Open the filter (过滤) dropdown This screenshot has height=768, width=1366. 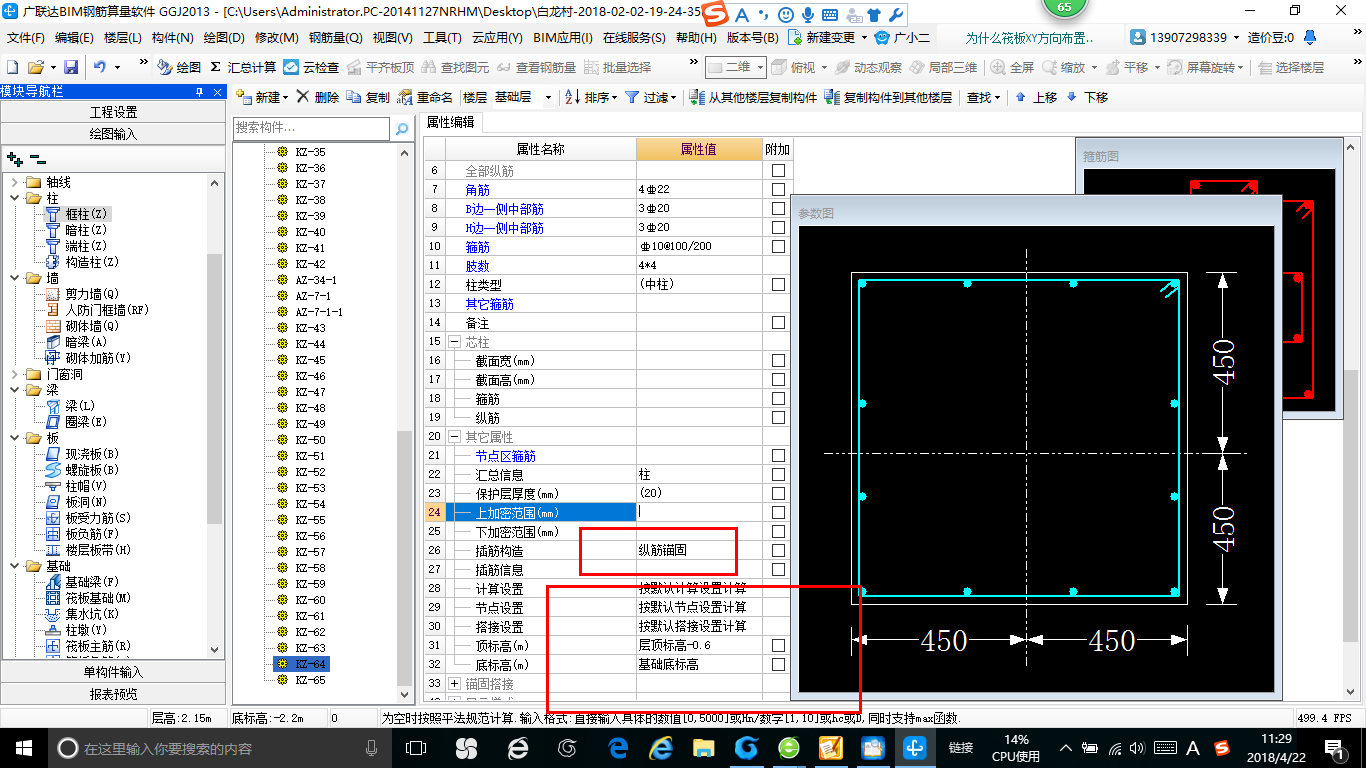pos(651,97)
